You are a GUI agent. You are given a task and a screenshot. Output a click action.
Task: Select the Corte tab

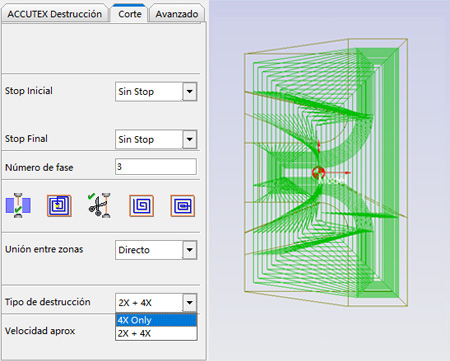(130, 14)
